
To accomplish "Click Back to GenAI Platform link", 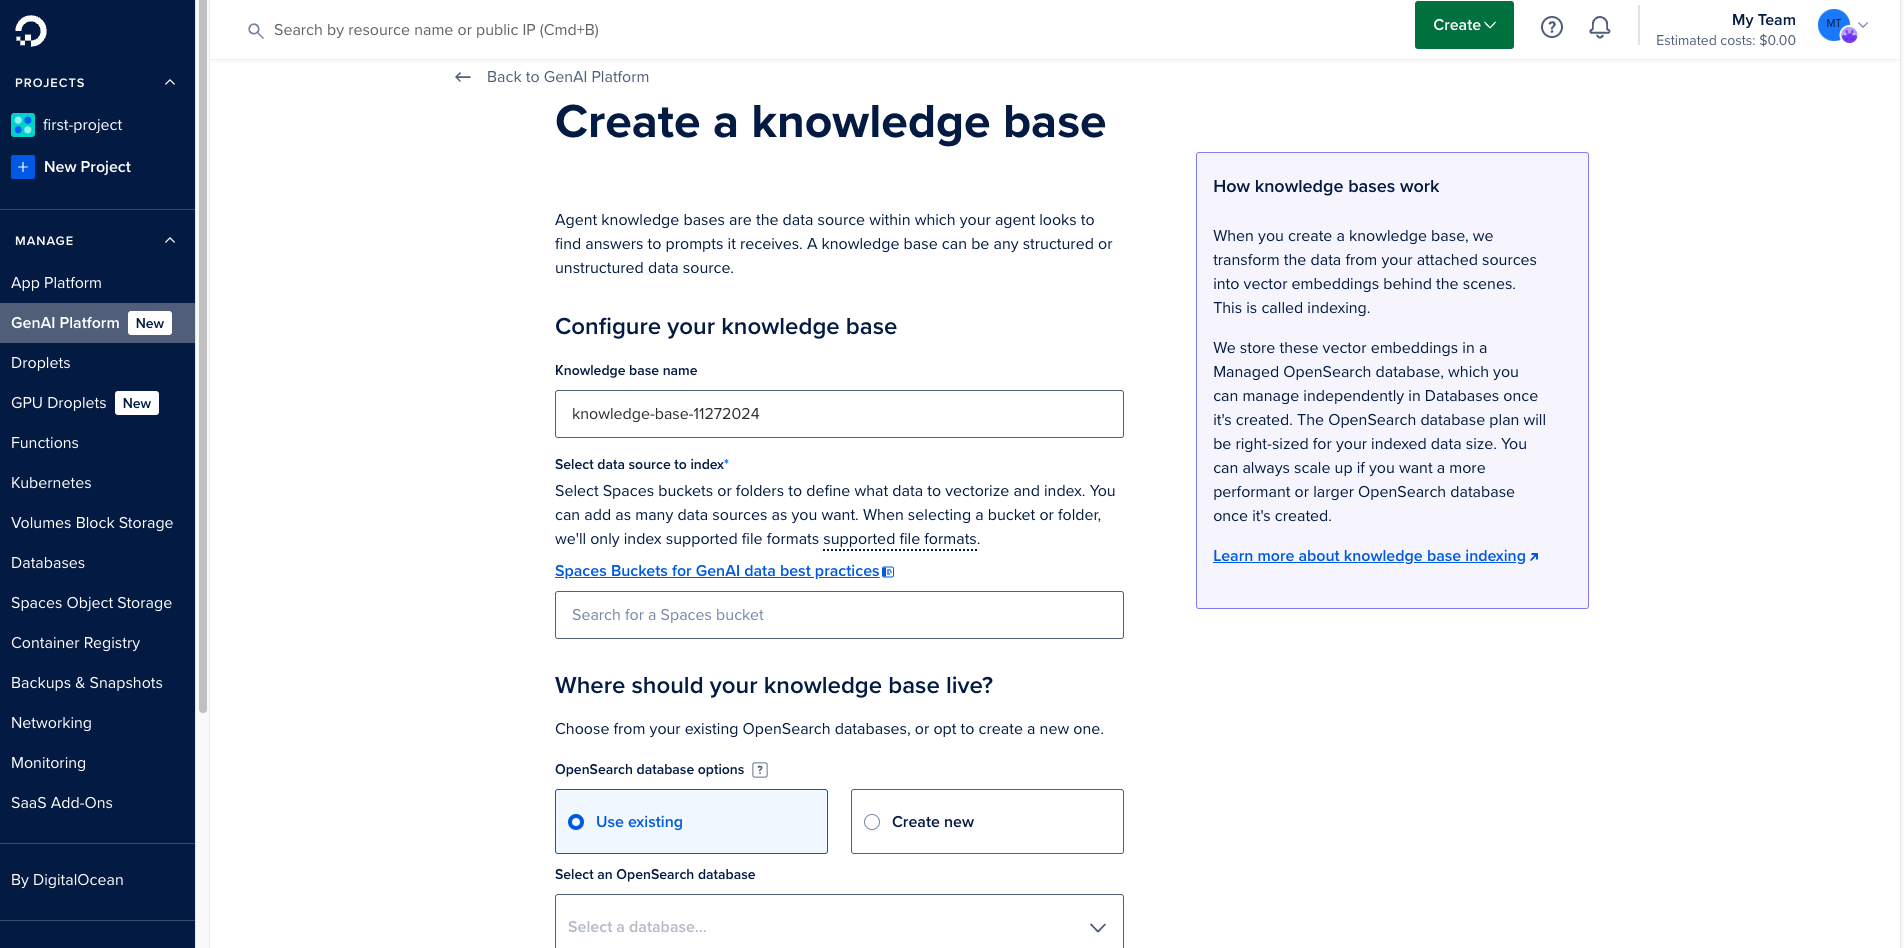I will pos(567,77).
